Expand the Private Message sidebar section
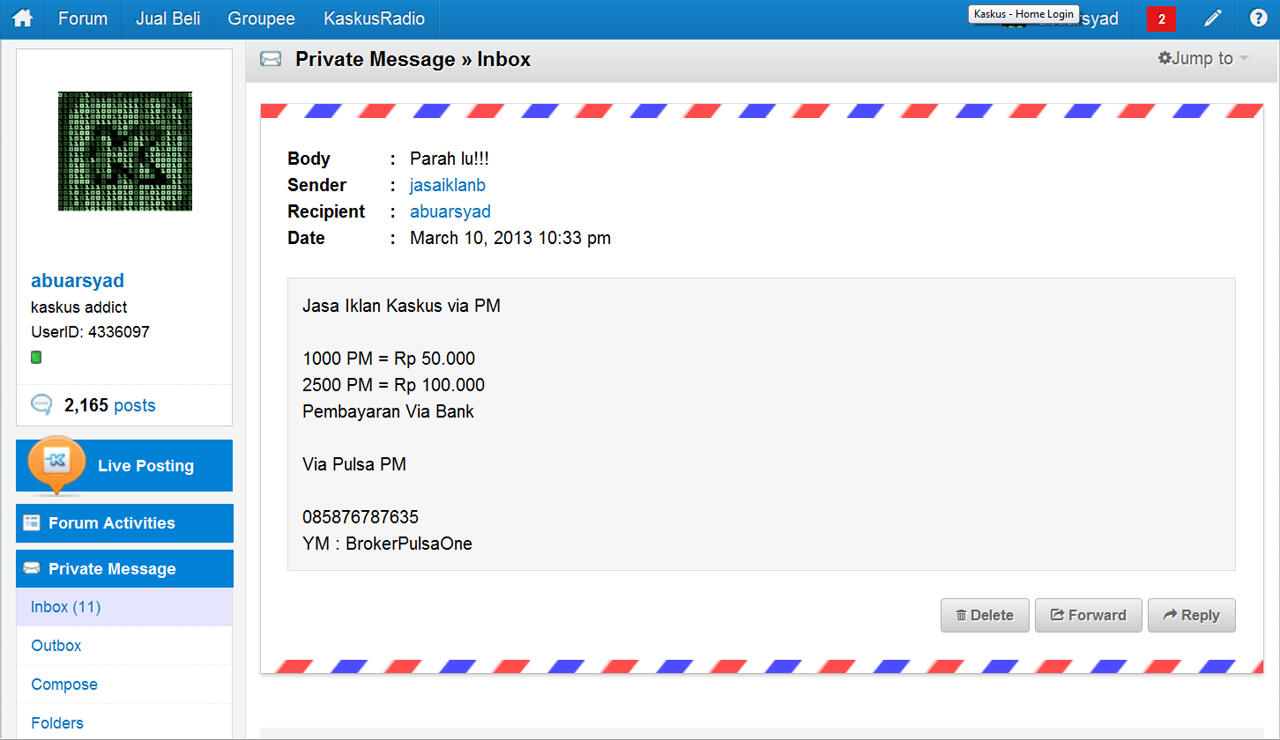The image size is (1280, 740). click(124, 569)
